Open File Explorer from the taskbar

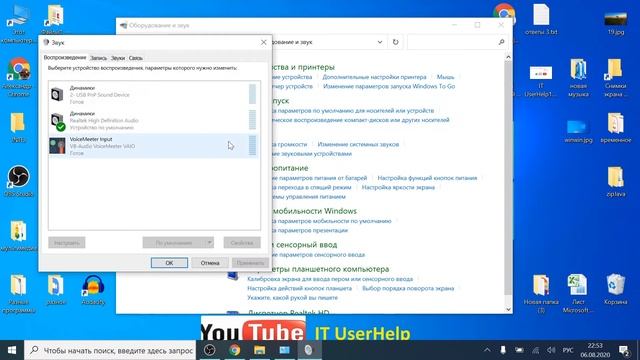260,350
